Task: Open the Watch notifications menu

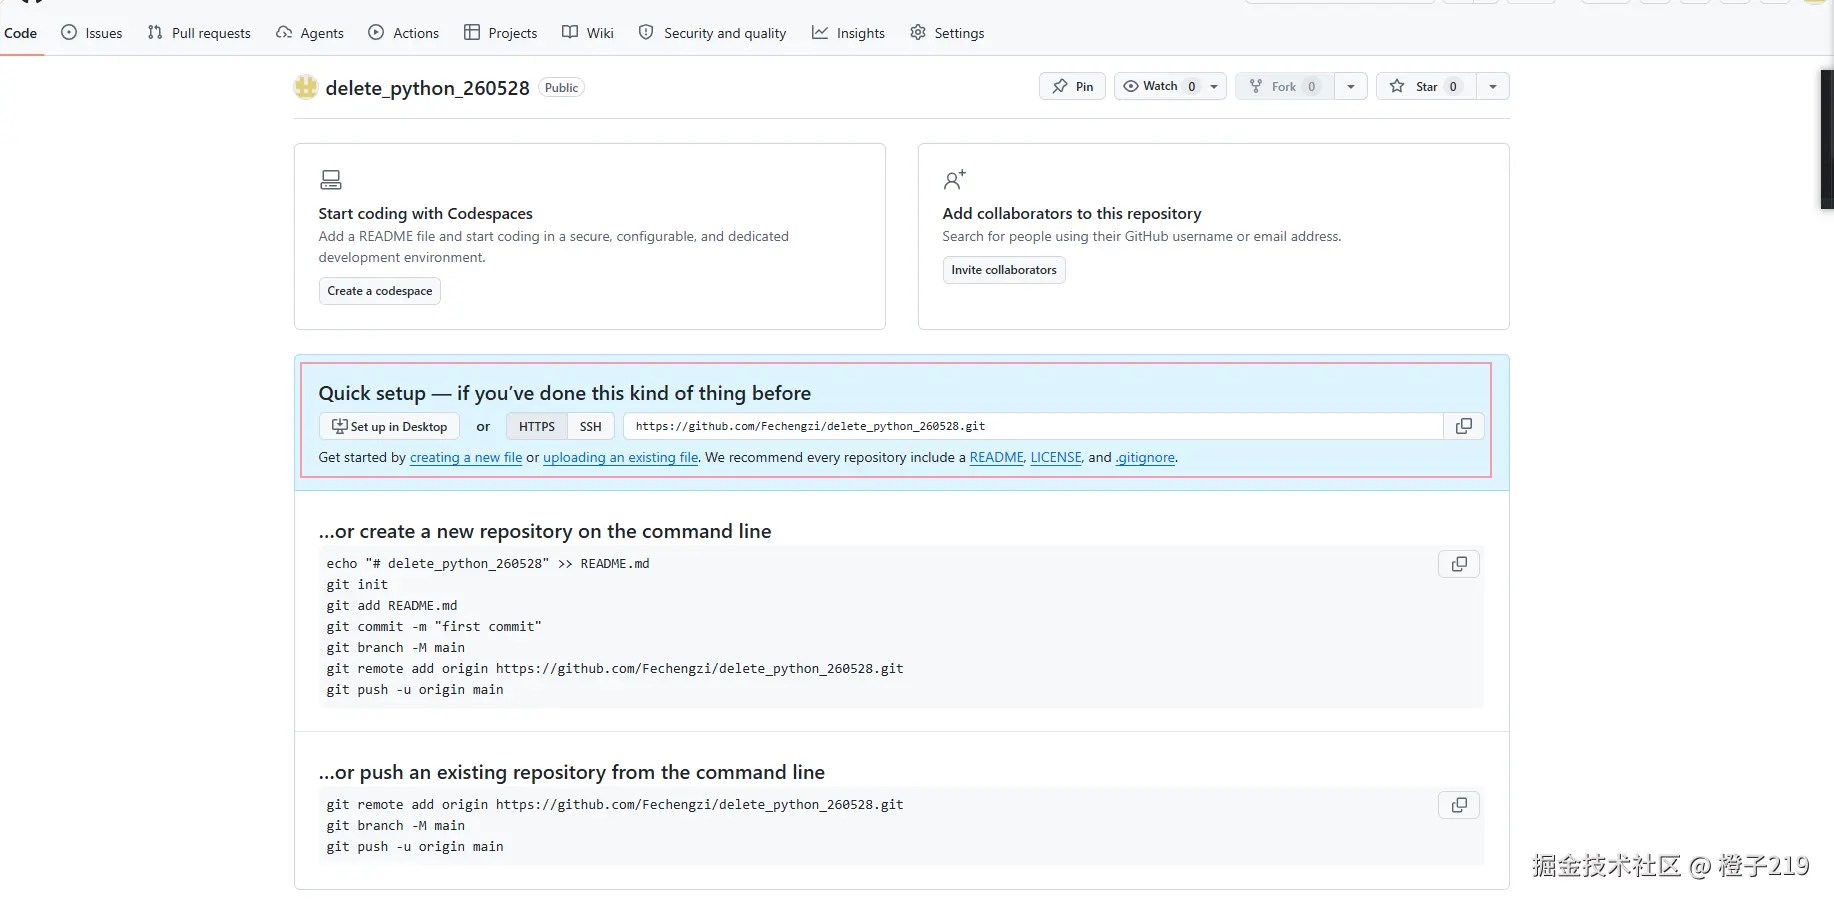Action: (1170, 86)
